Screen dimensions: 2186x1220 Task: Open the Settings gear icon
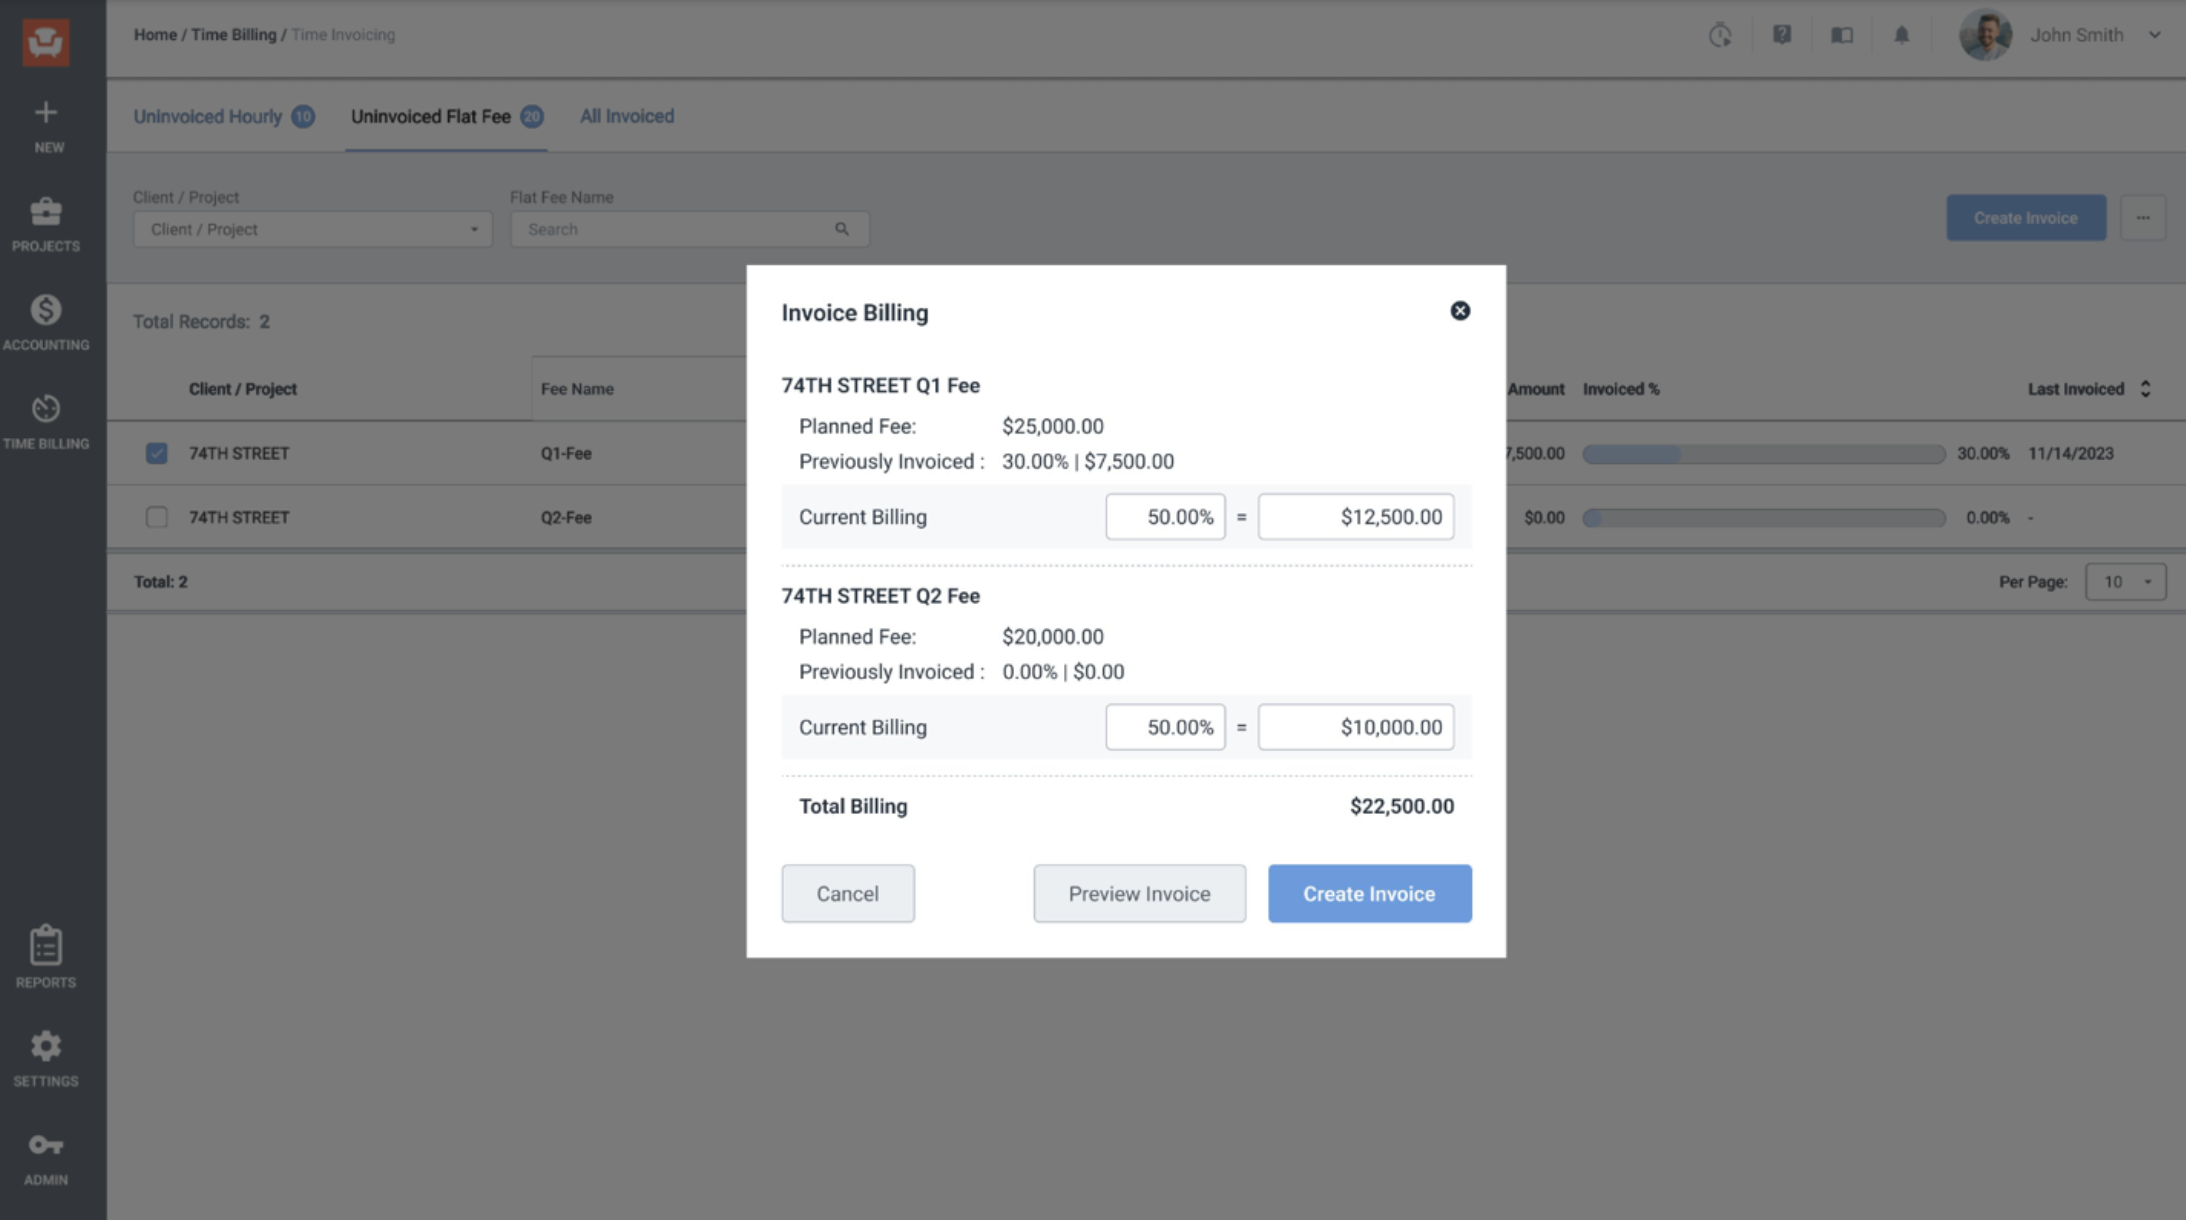pyautogui.click(x=45, y=1047)
